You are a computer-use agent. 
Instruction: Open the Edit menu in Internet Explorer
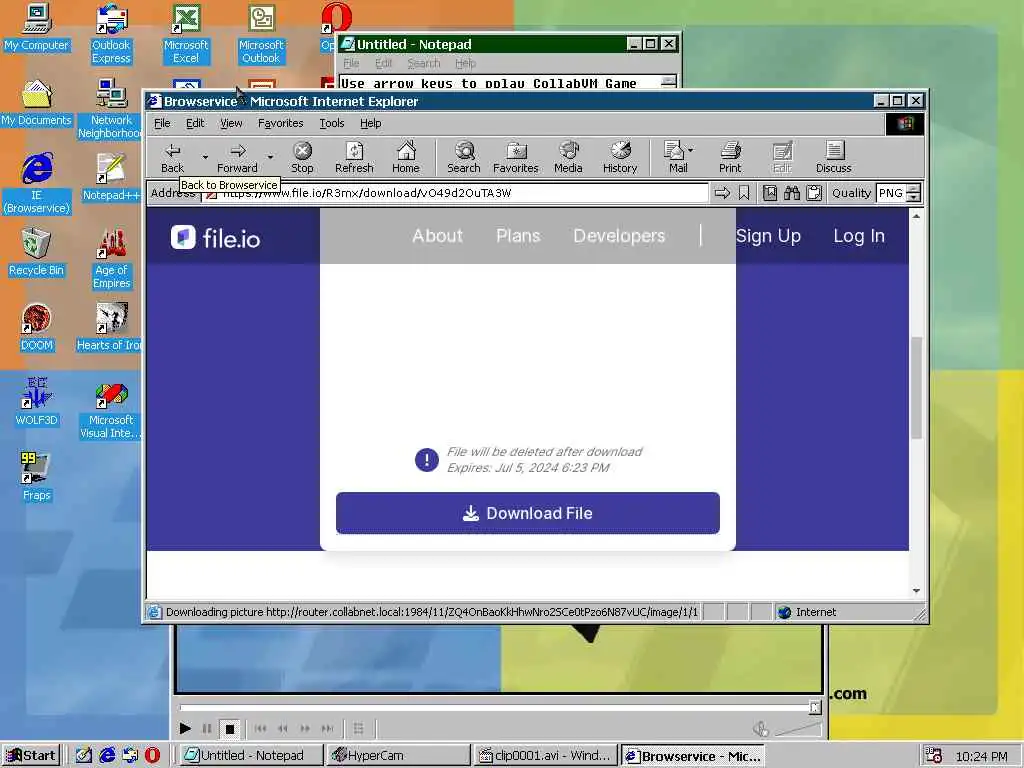click(195, 123)
